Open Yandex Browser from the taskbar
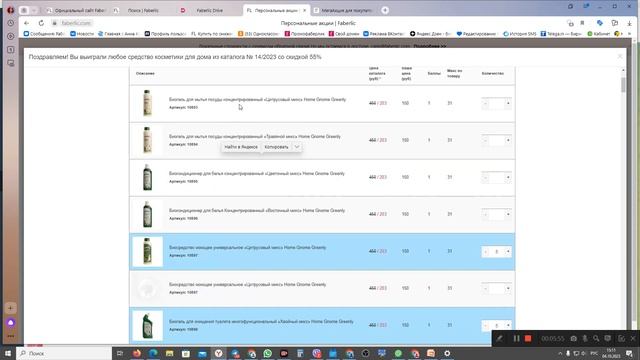 click(x=219, y=353)
